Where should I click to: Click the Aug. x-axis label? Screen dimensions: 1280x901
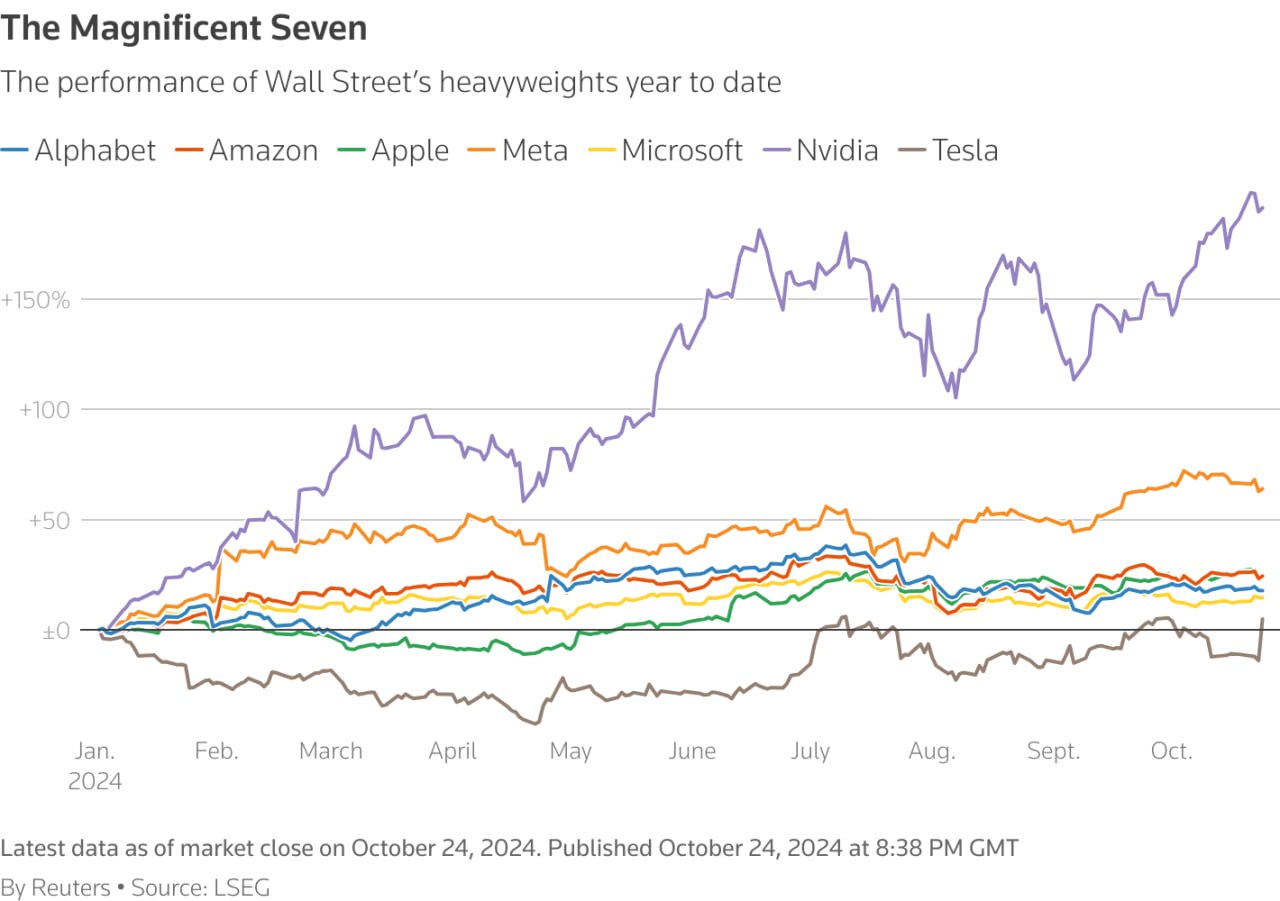pos(932,751)
